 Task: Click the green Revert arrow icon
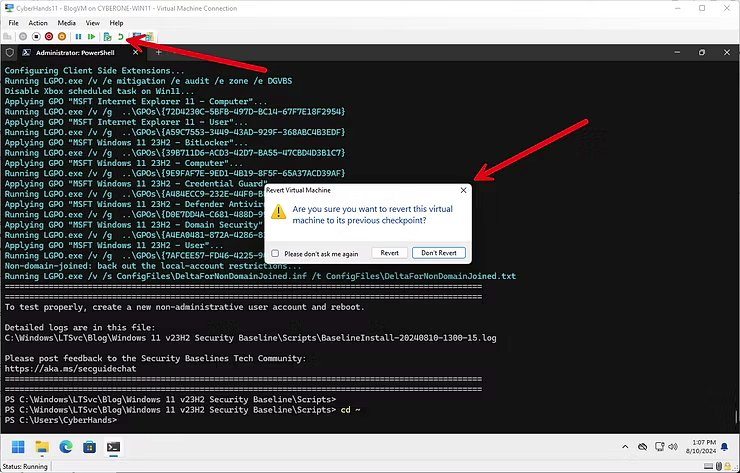click(x=121, y=36)
